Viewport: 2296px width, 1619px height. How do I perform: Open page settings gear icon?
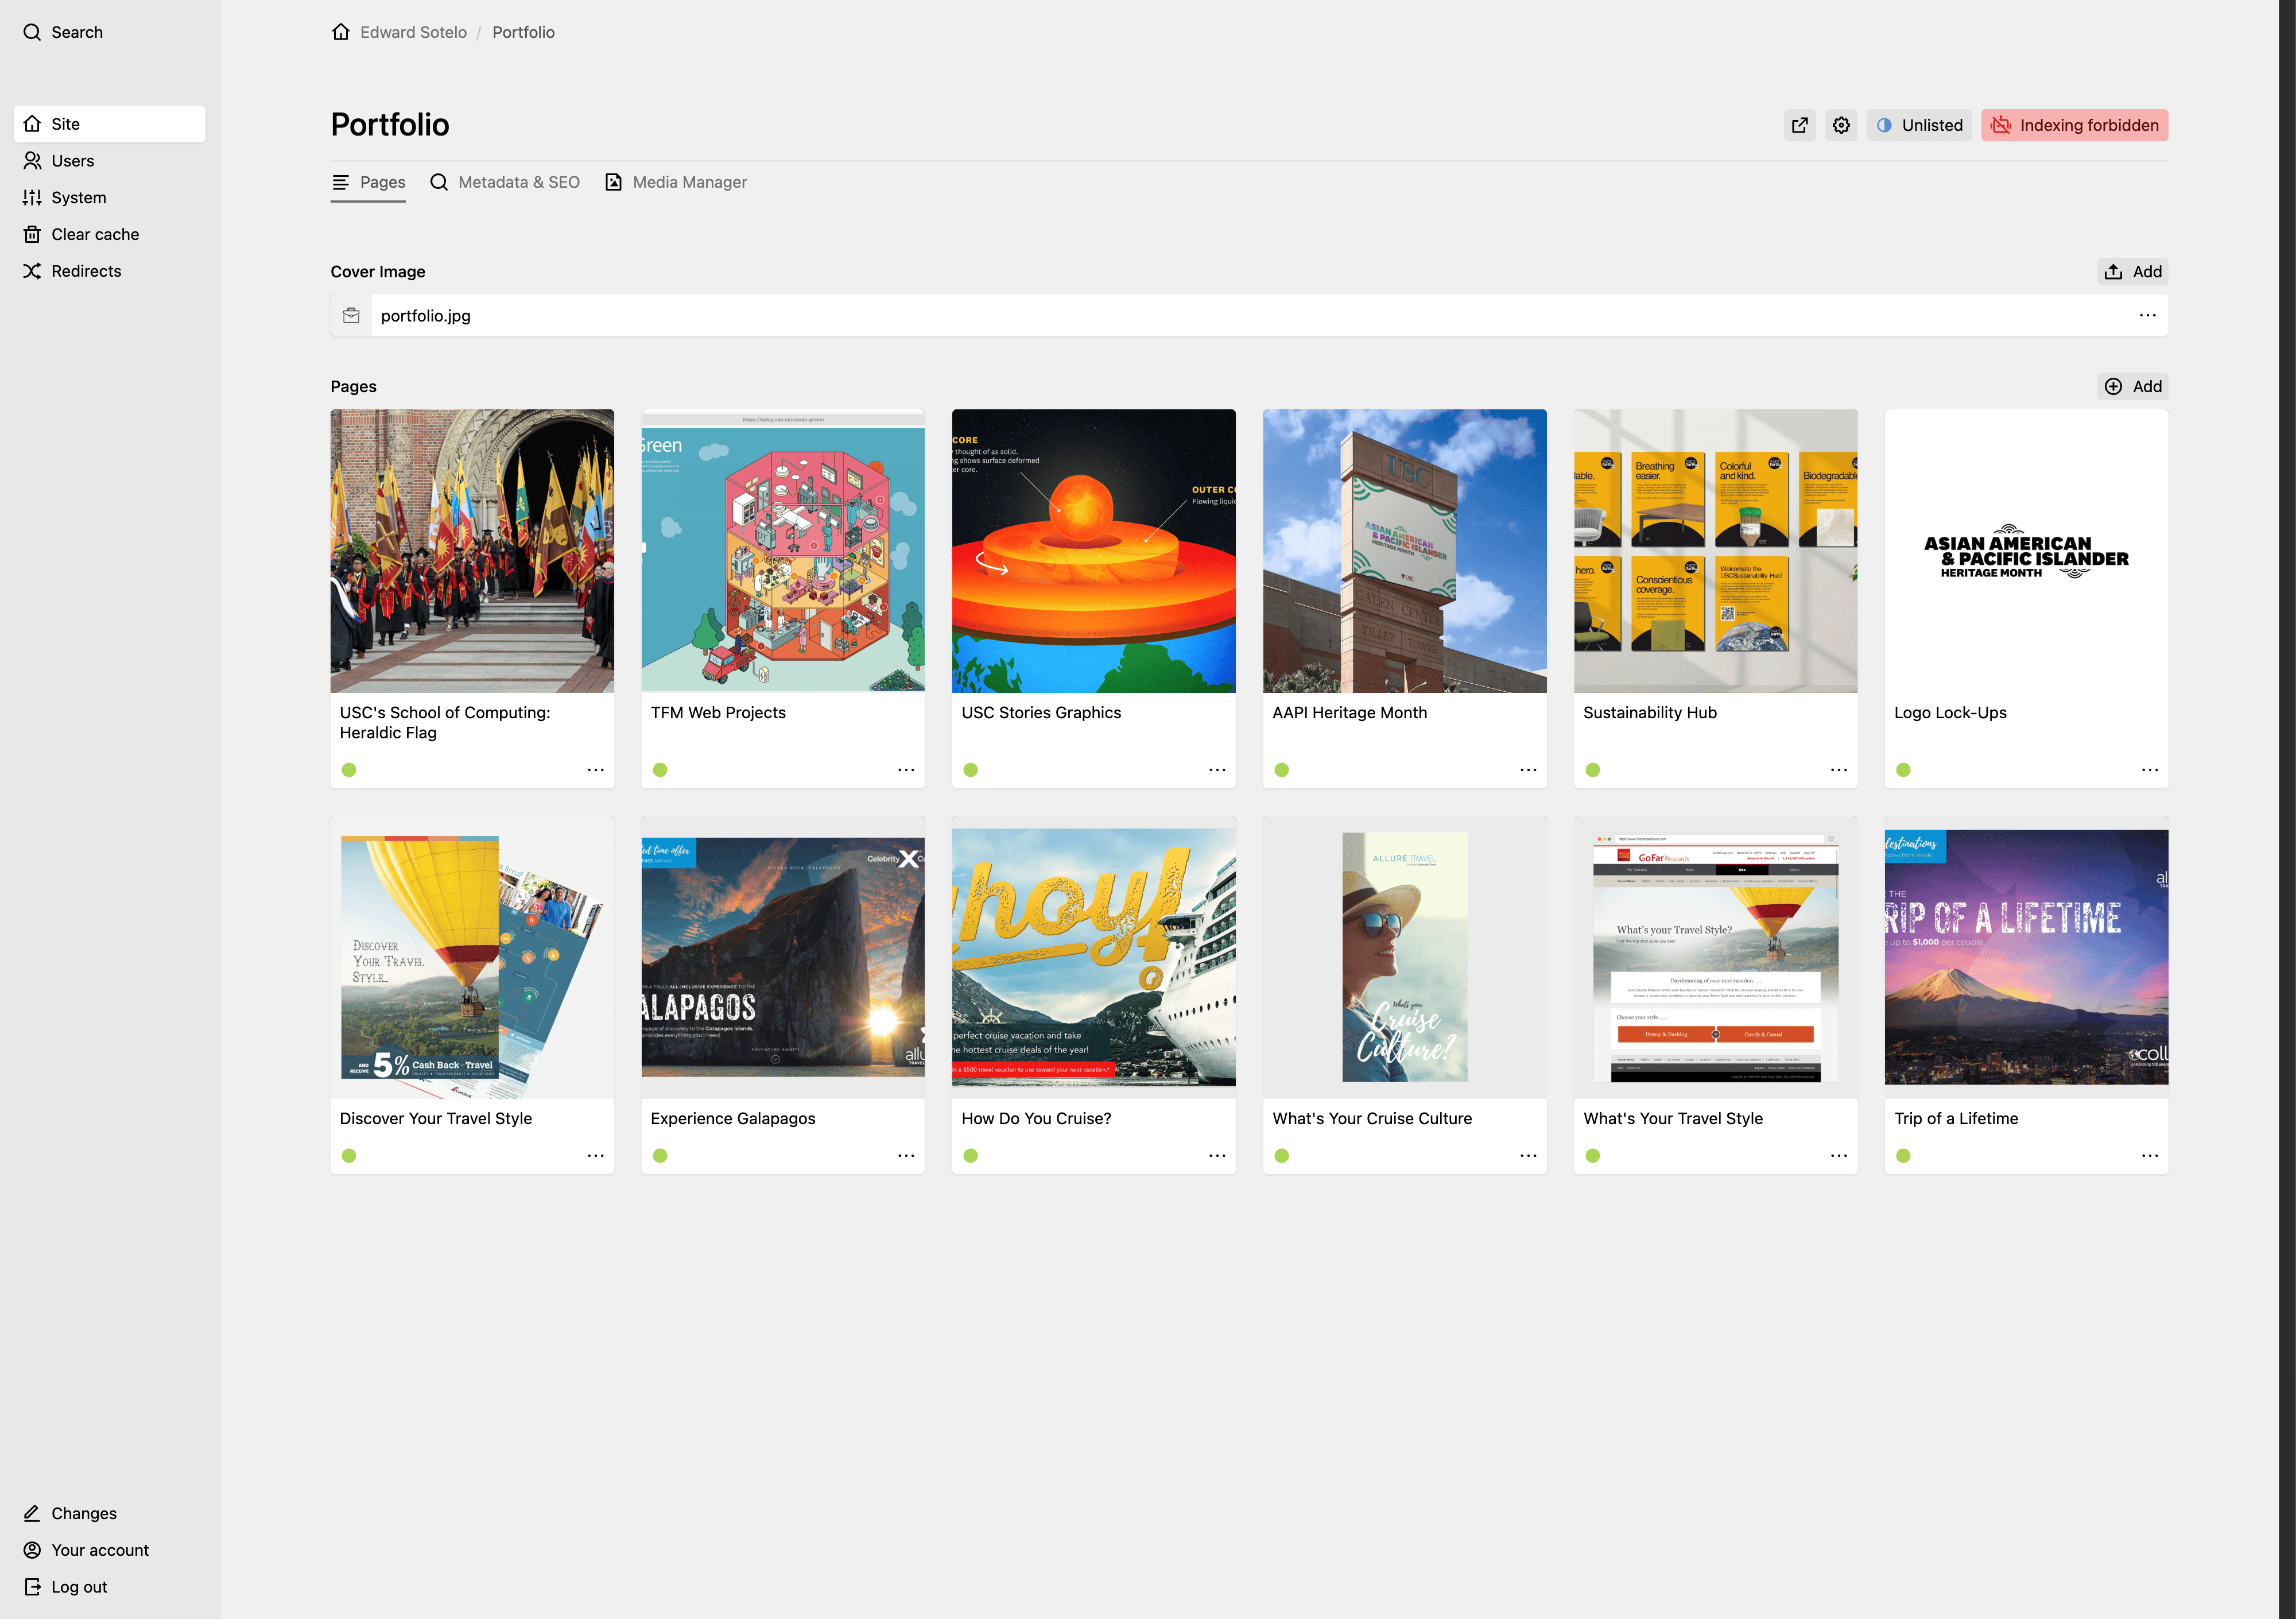click(1841, 125)
